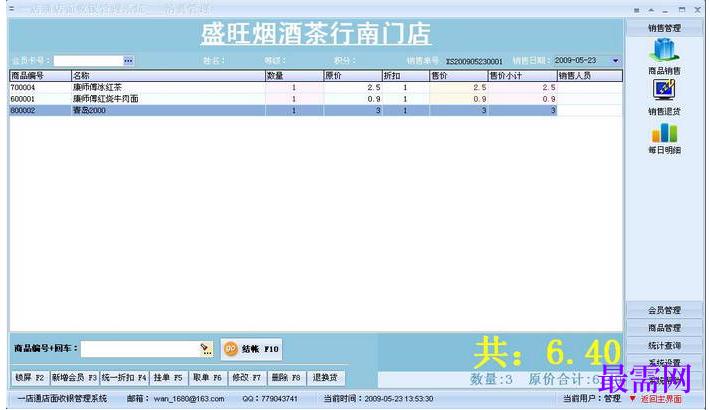Click the store title 盛旺烟酒茶行南门店
710x410 pixels.
click(x=316, y=34)
